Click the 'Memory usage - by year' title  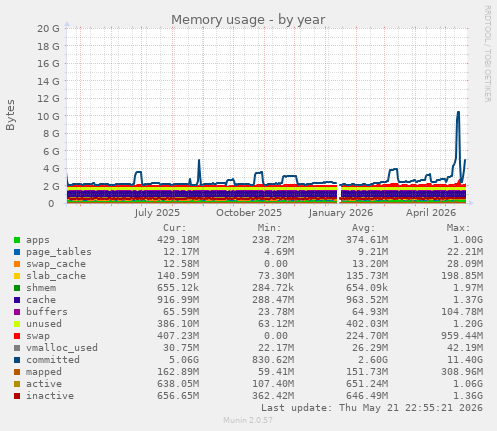click(248, 20)
